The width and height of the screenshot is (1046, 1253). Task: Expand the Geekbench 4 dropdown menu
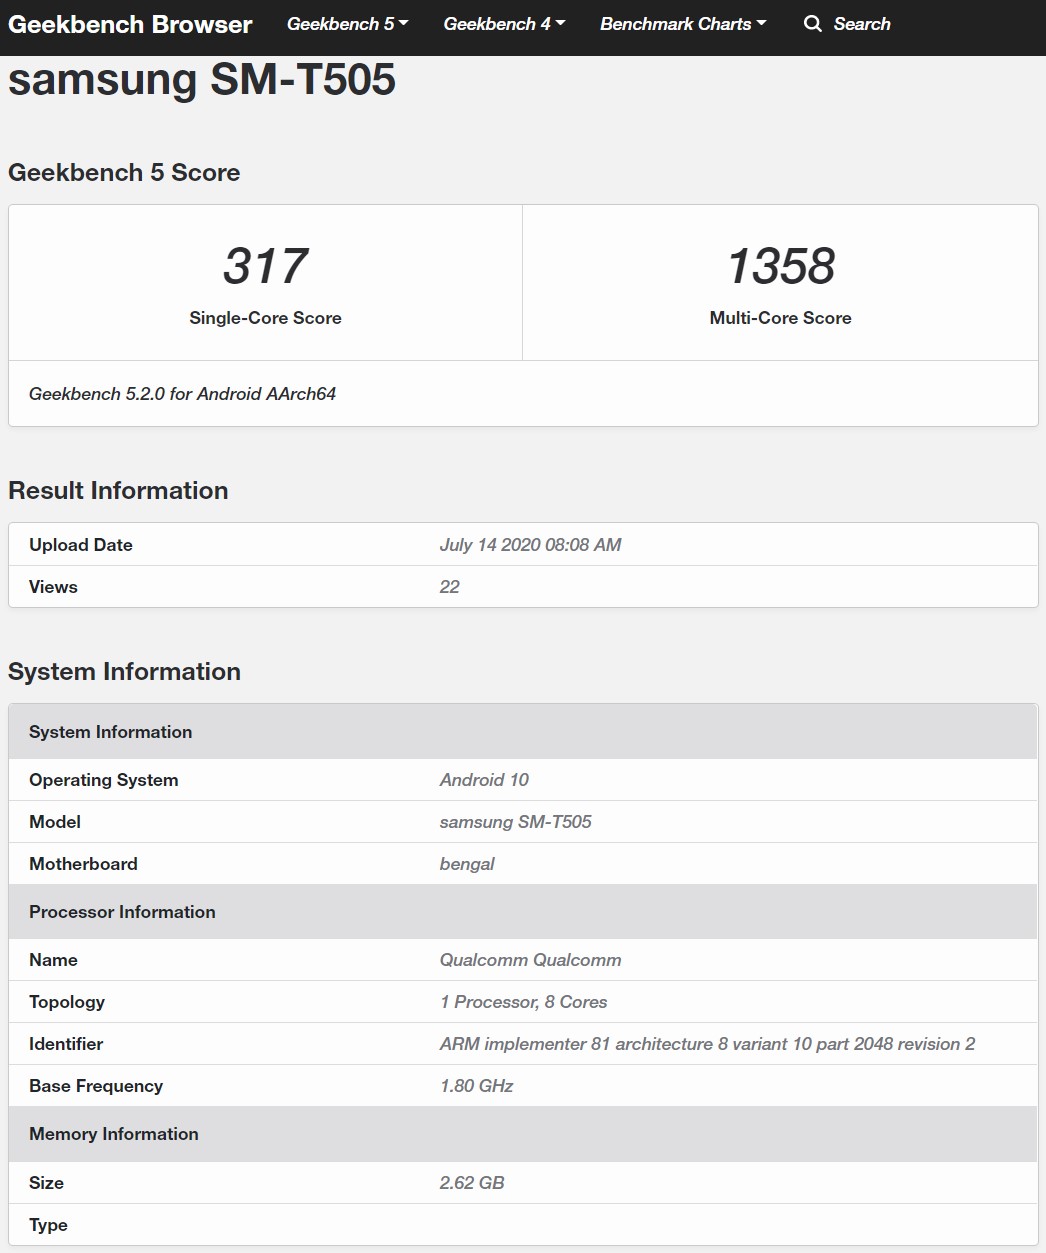(x=504, y=24)
